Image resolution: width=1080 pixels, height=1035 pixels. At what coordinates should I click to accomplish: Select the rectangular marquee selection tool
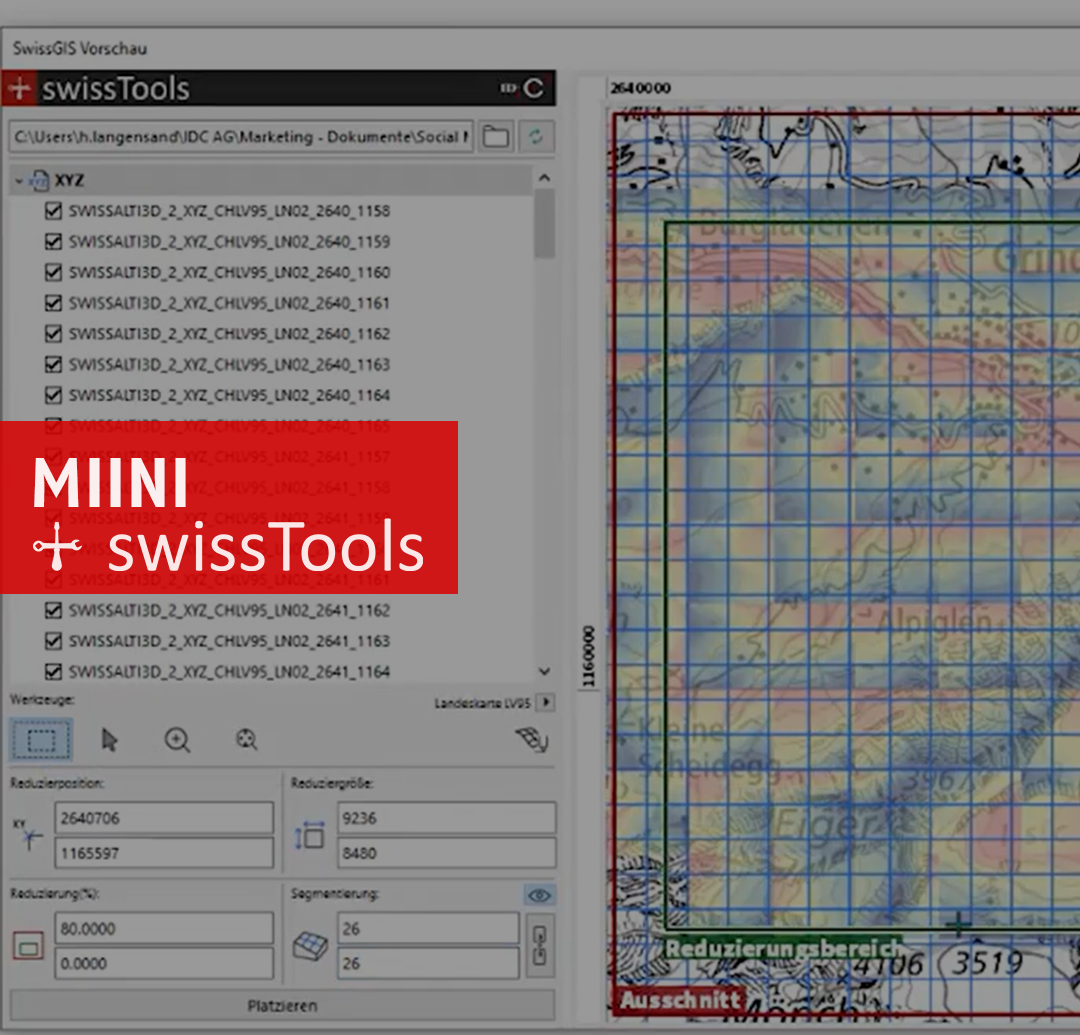[x=41, y=740]
